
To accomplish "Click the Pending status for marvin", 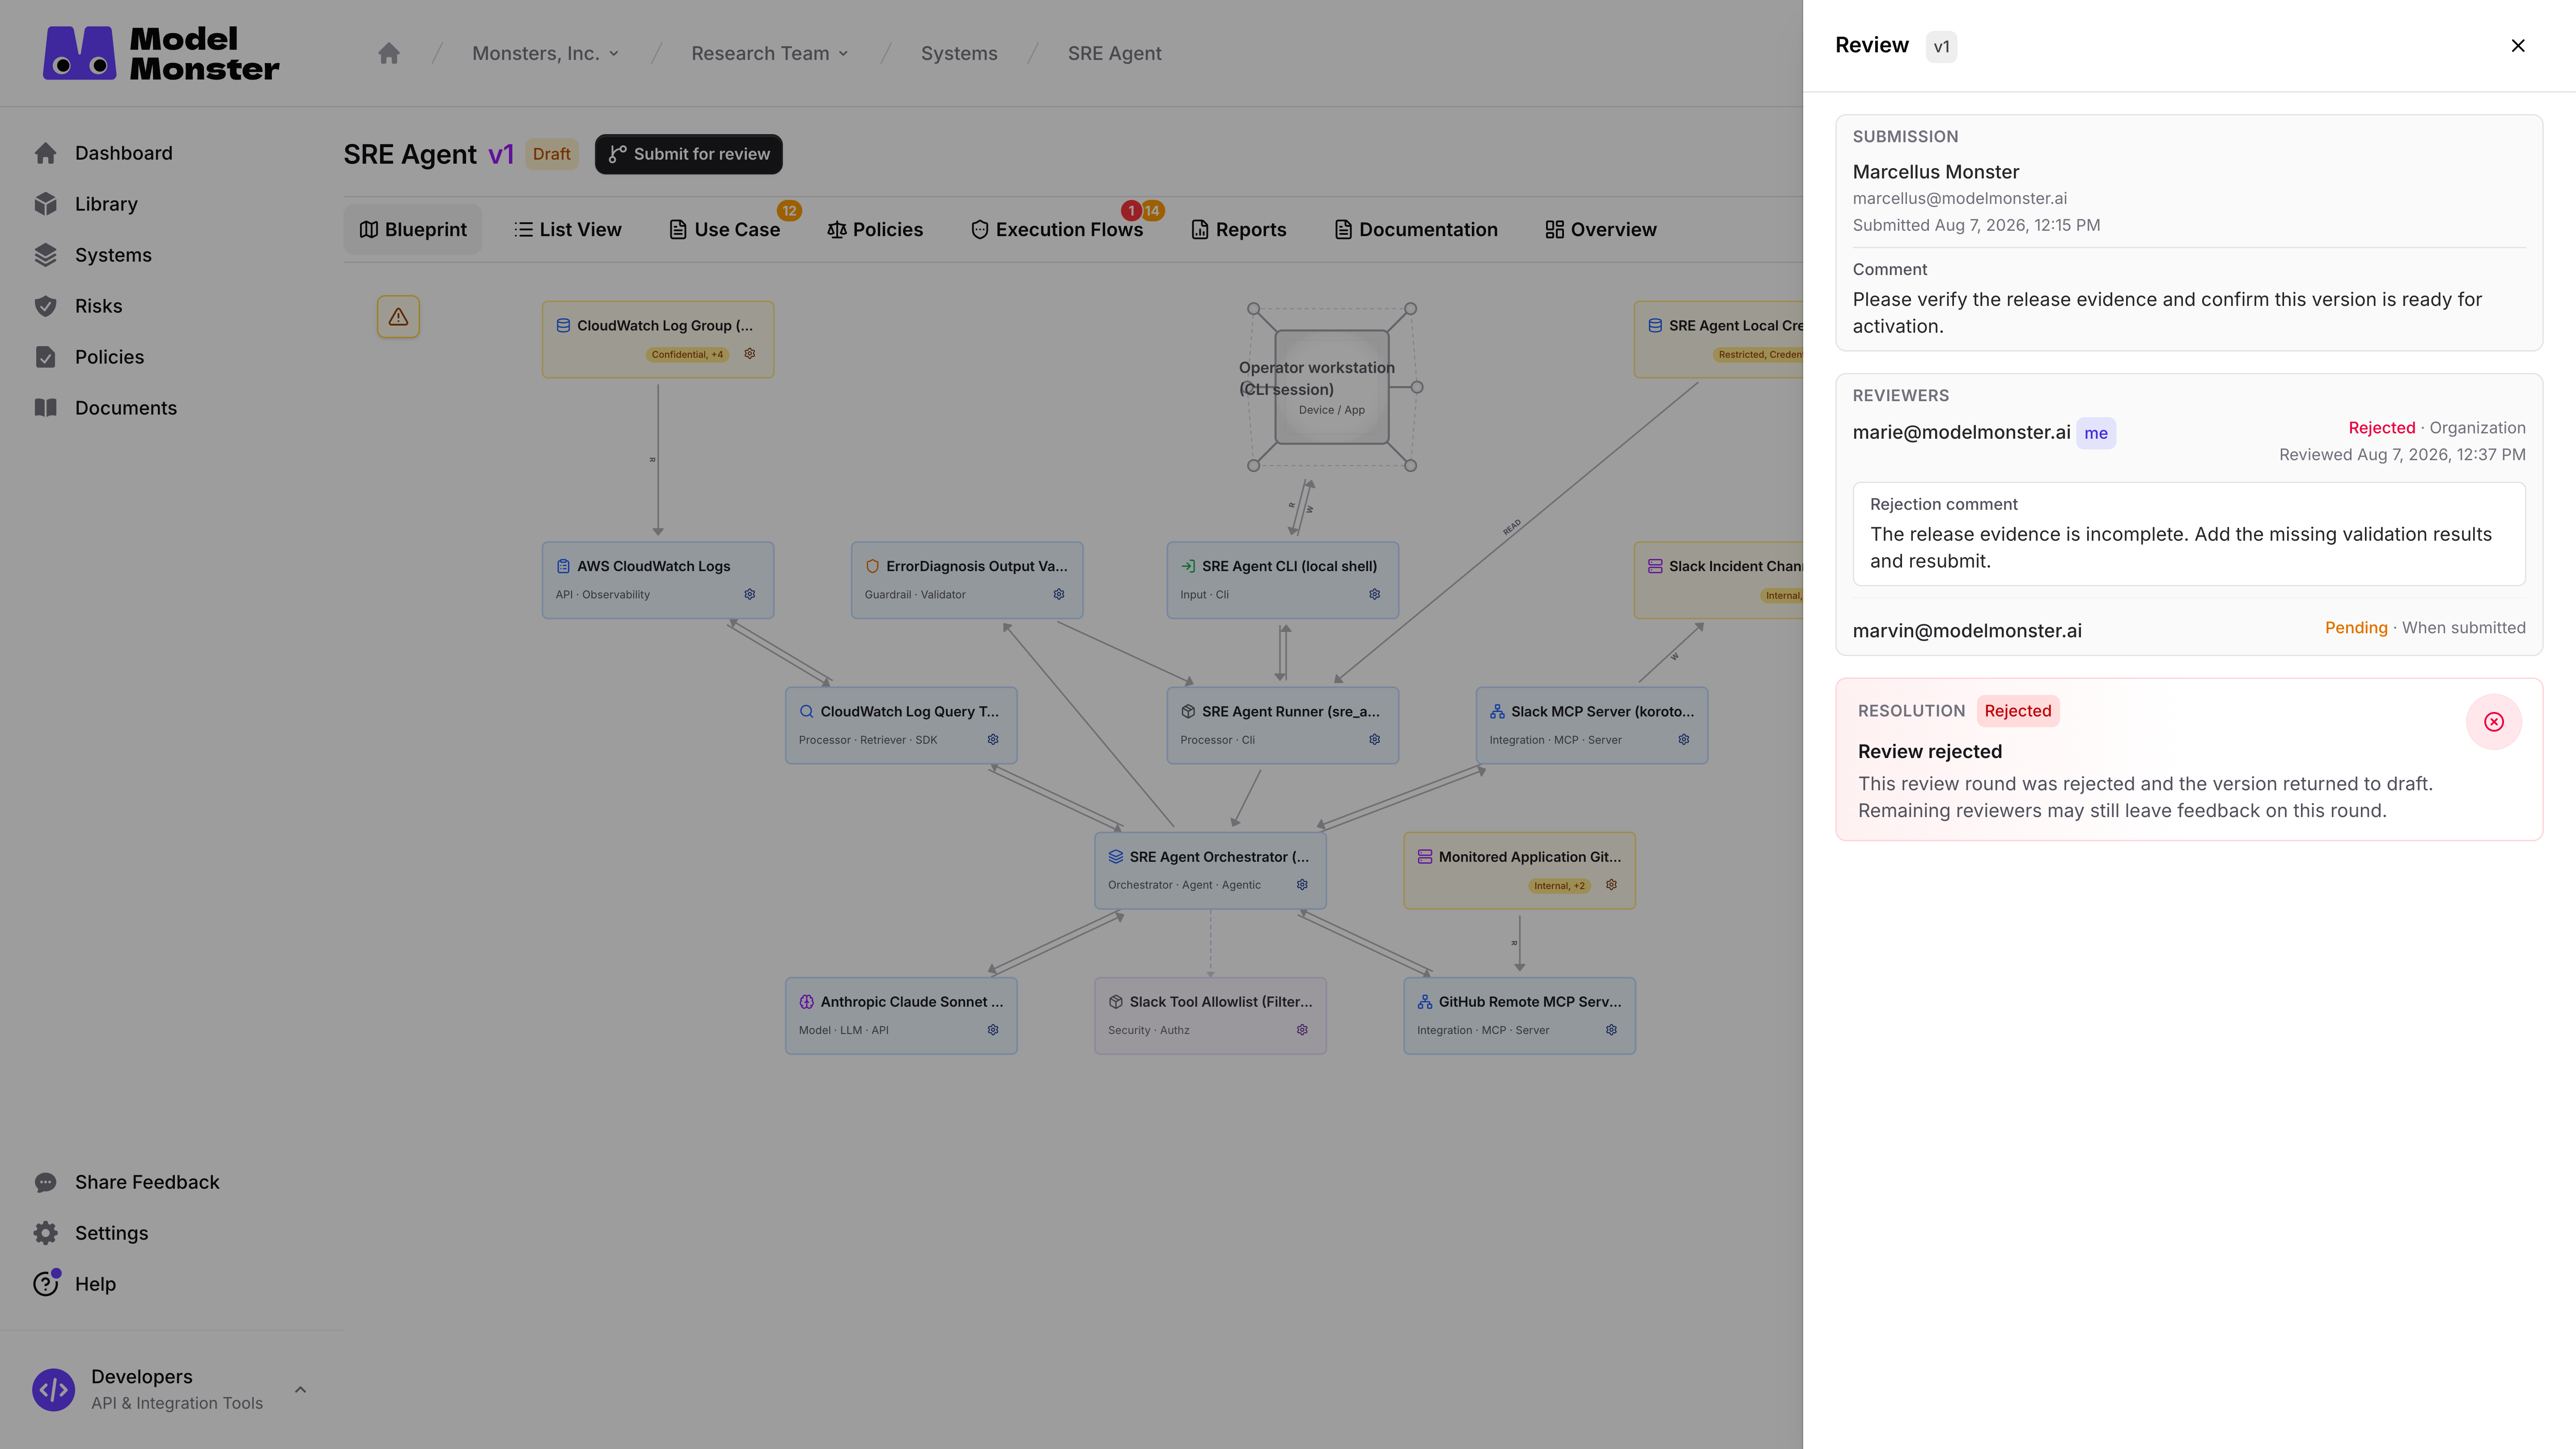I will point(2356,628).
